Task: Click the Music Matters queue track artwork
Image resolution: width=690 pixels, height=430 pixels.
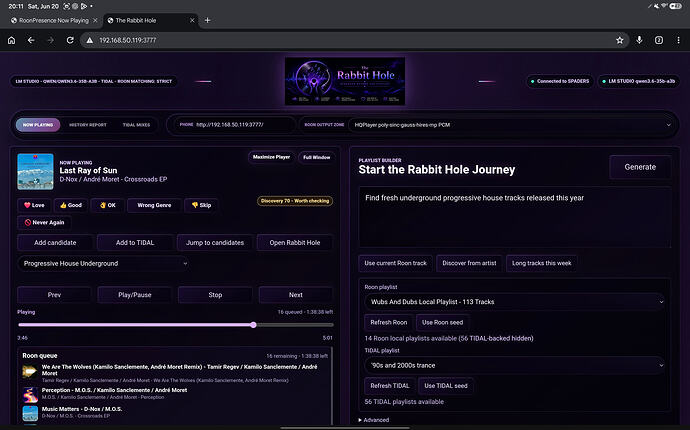Action: tap(30, 413)
